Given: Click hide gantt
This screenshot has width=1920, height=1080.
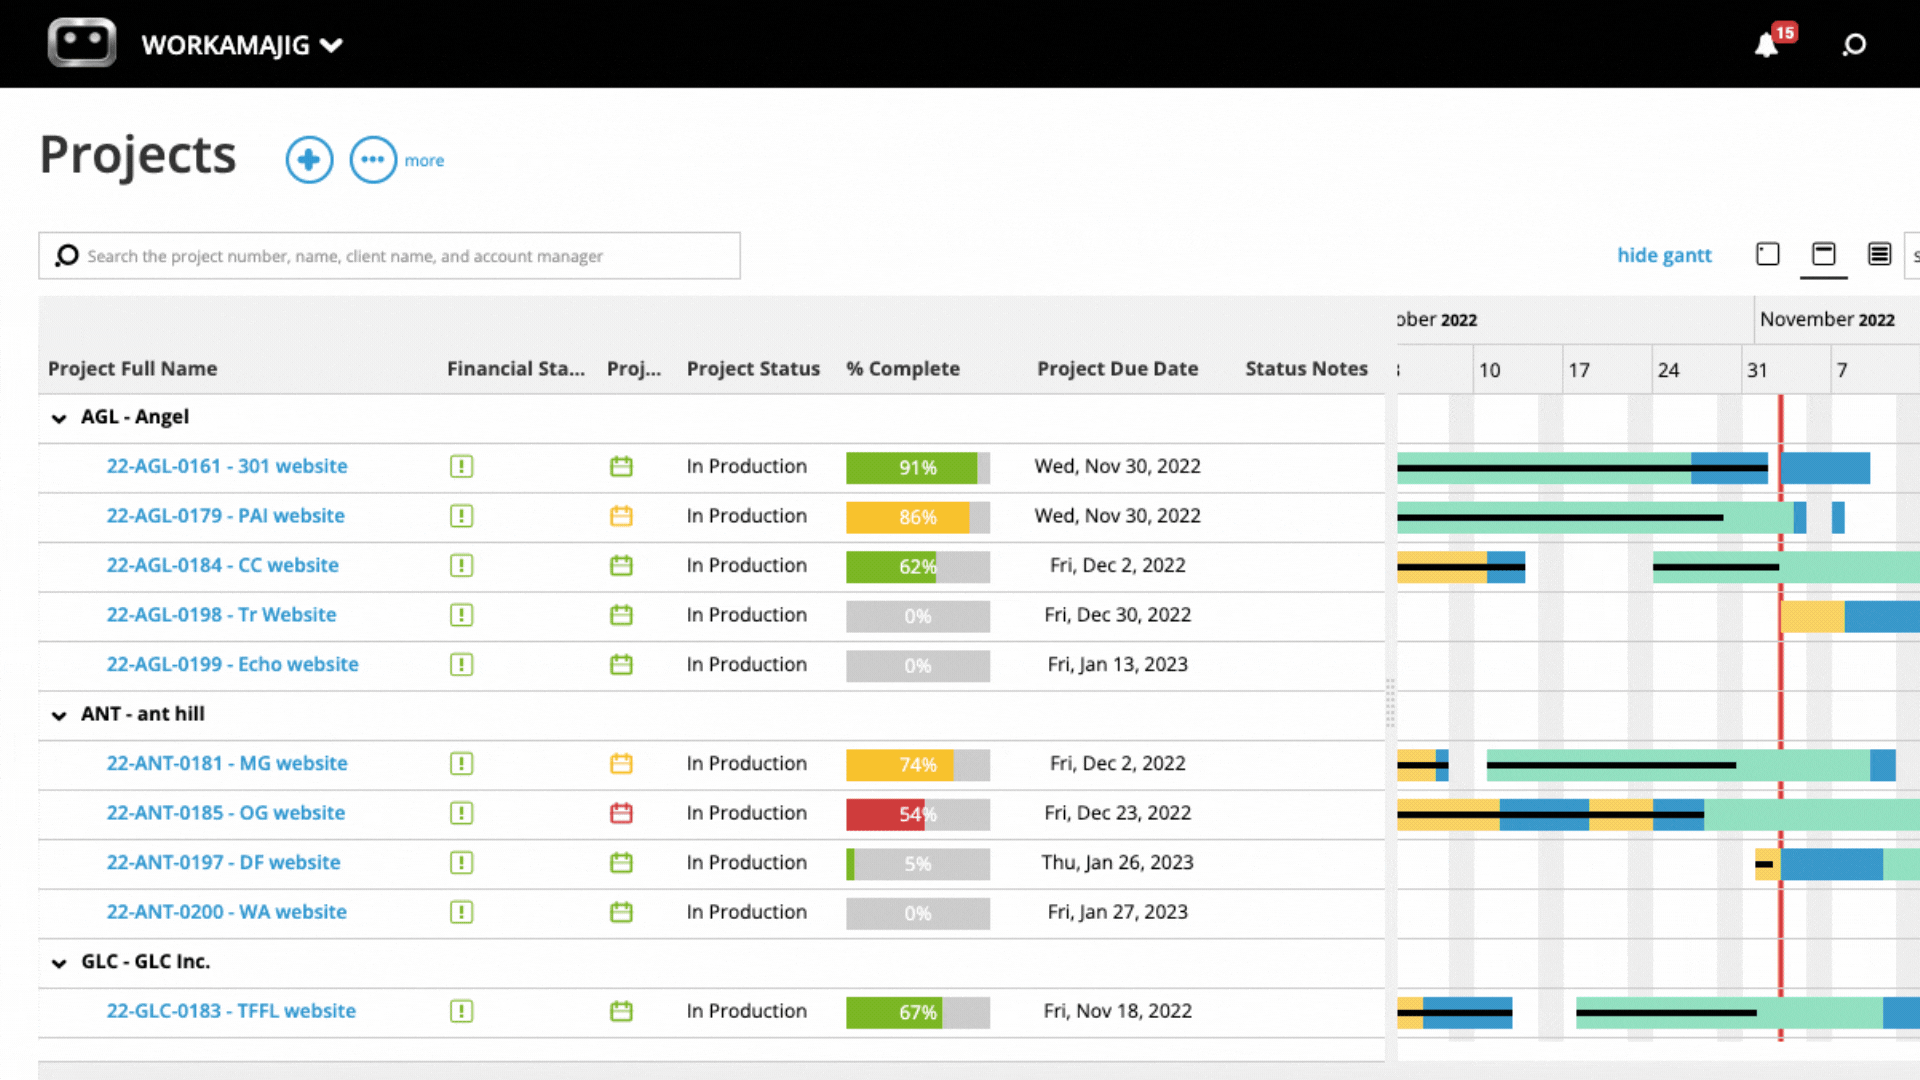Looking at the screenshot, I should click(x=1664, y=255).
